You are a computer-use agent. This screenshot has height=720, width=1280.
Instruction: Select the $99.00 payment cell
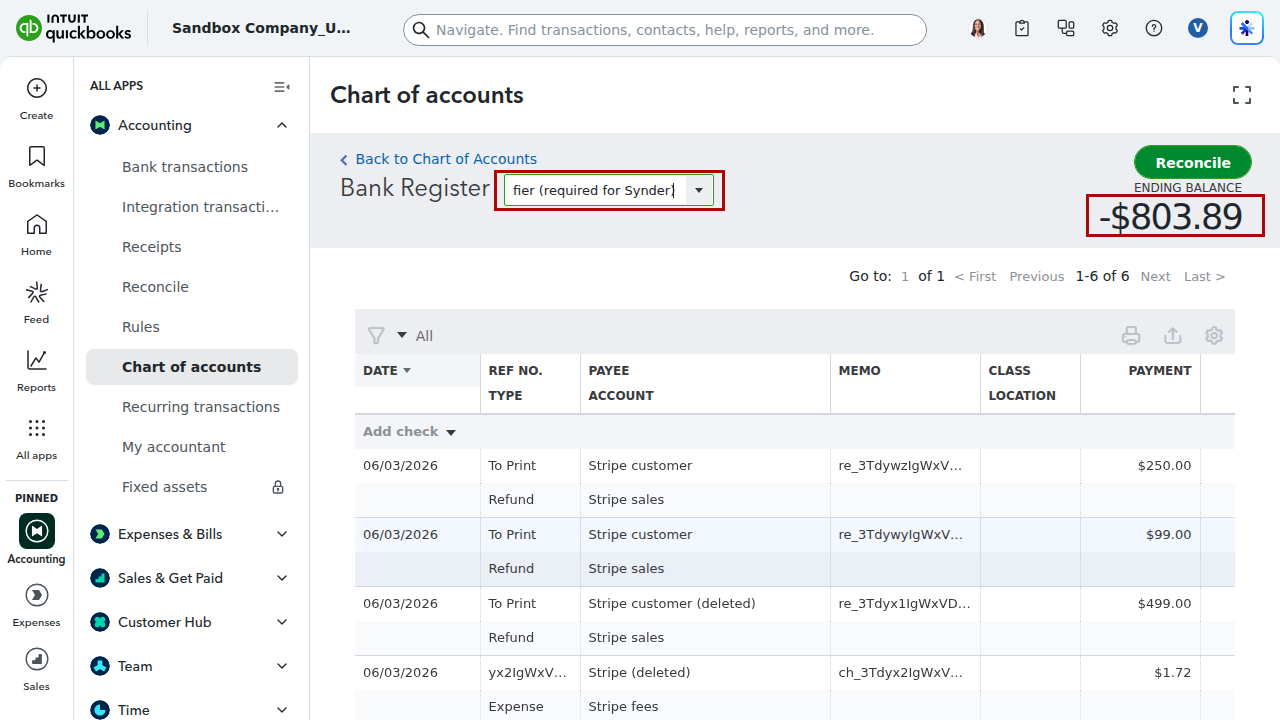pyautogui.click(x=1141, y=535)
